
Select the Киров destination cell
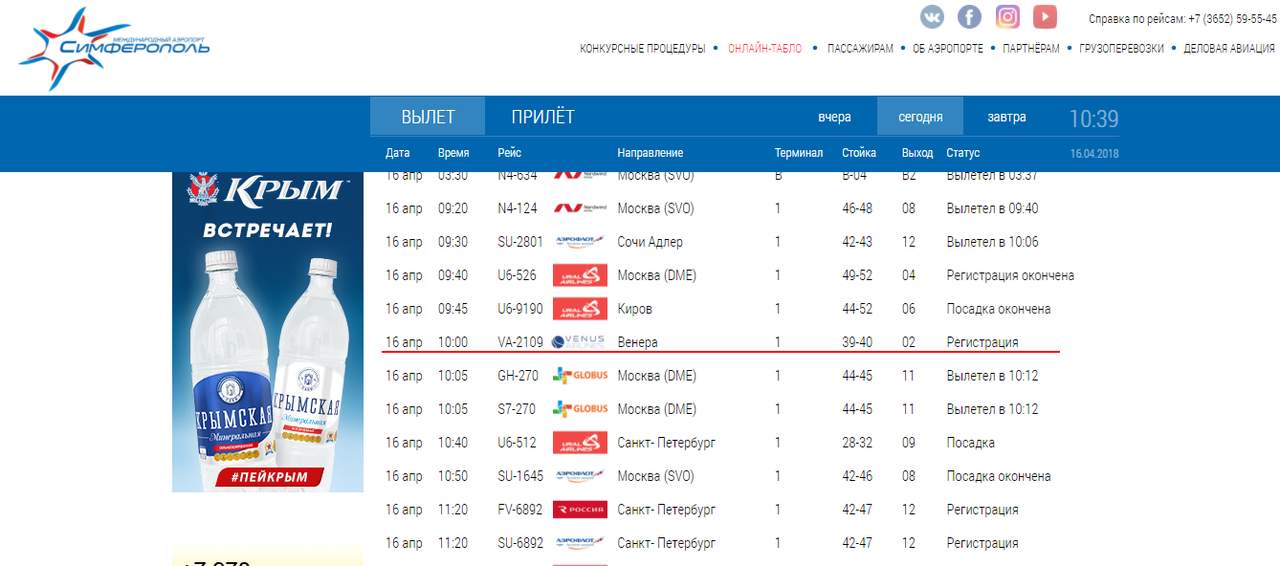pyautogui.click(x=635, y=309)
